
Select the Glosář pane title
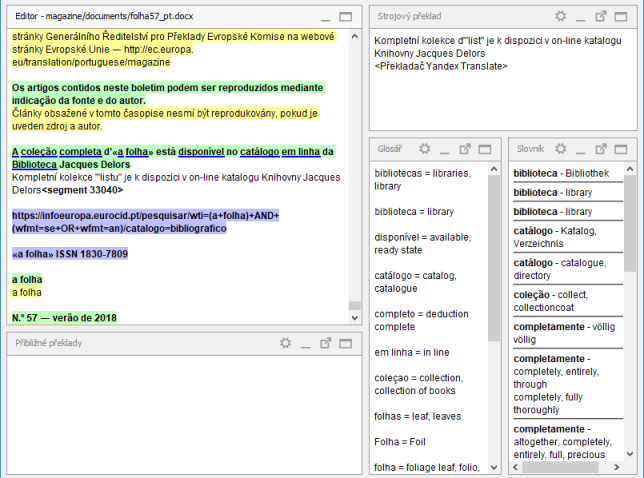390,149
